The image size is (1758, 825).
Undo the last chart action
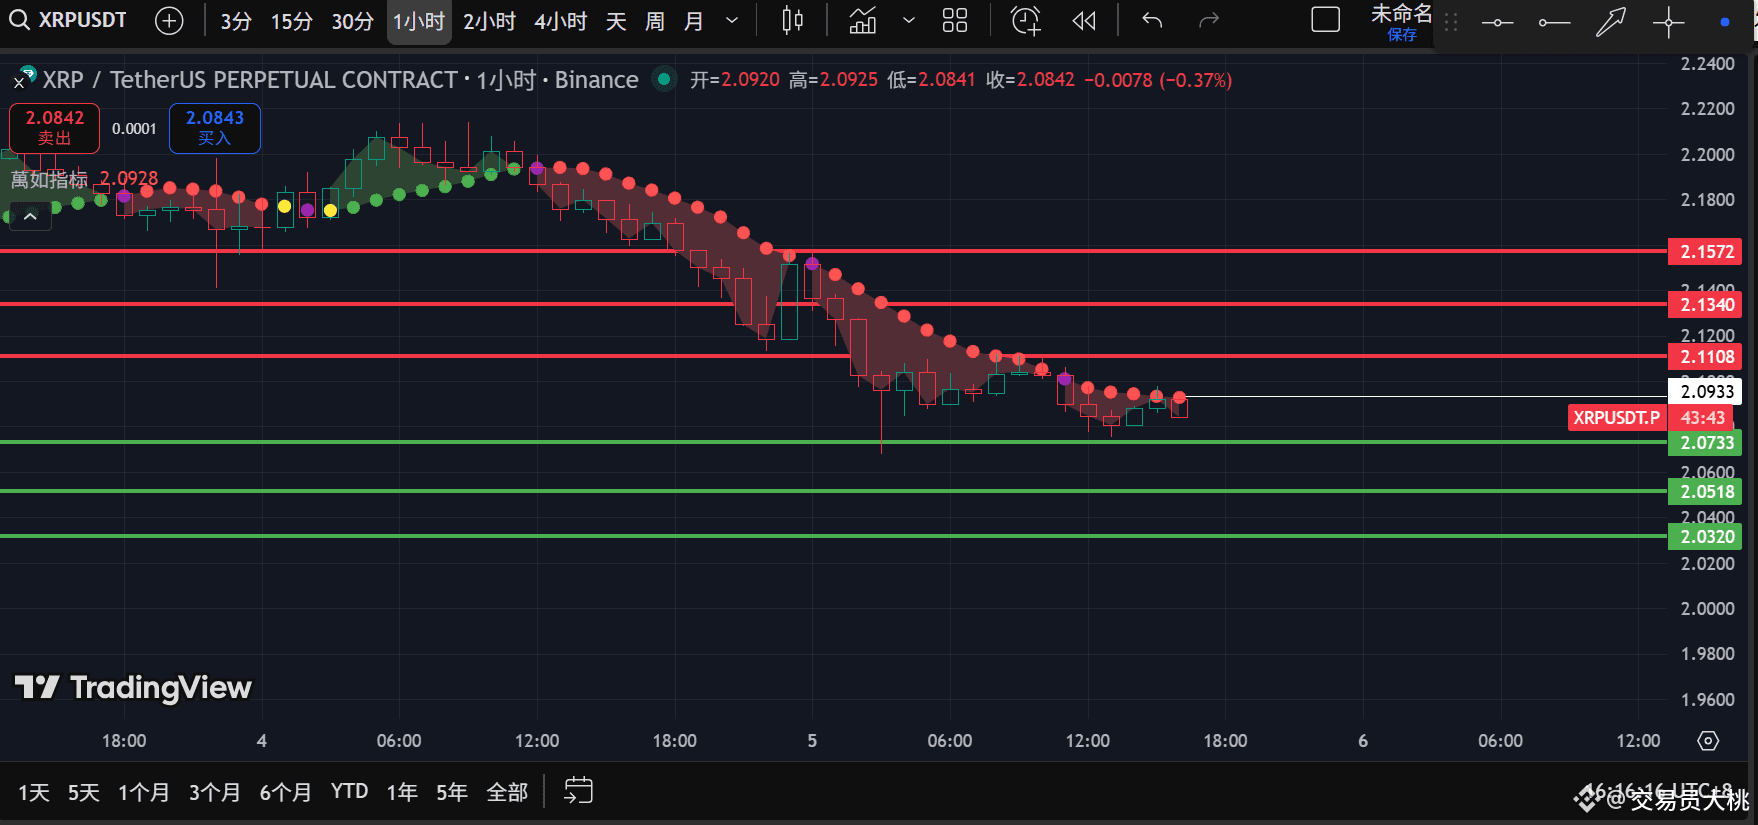[x=1152, y=20]
